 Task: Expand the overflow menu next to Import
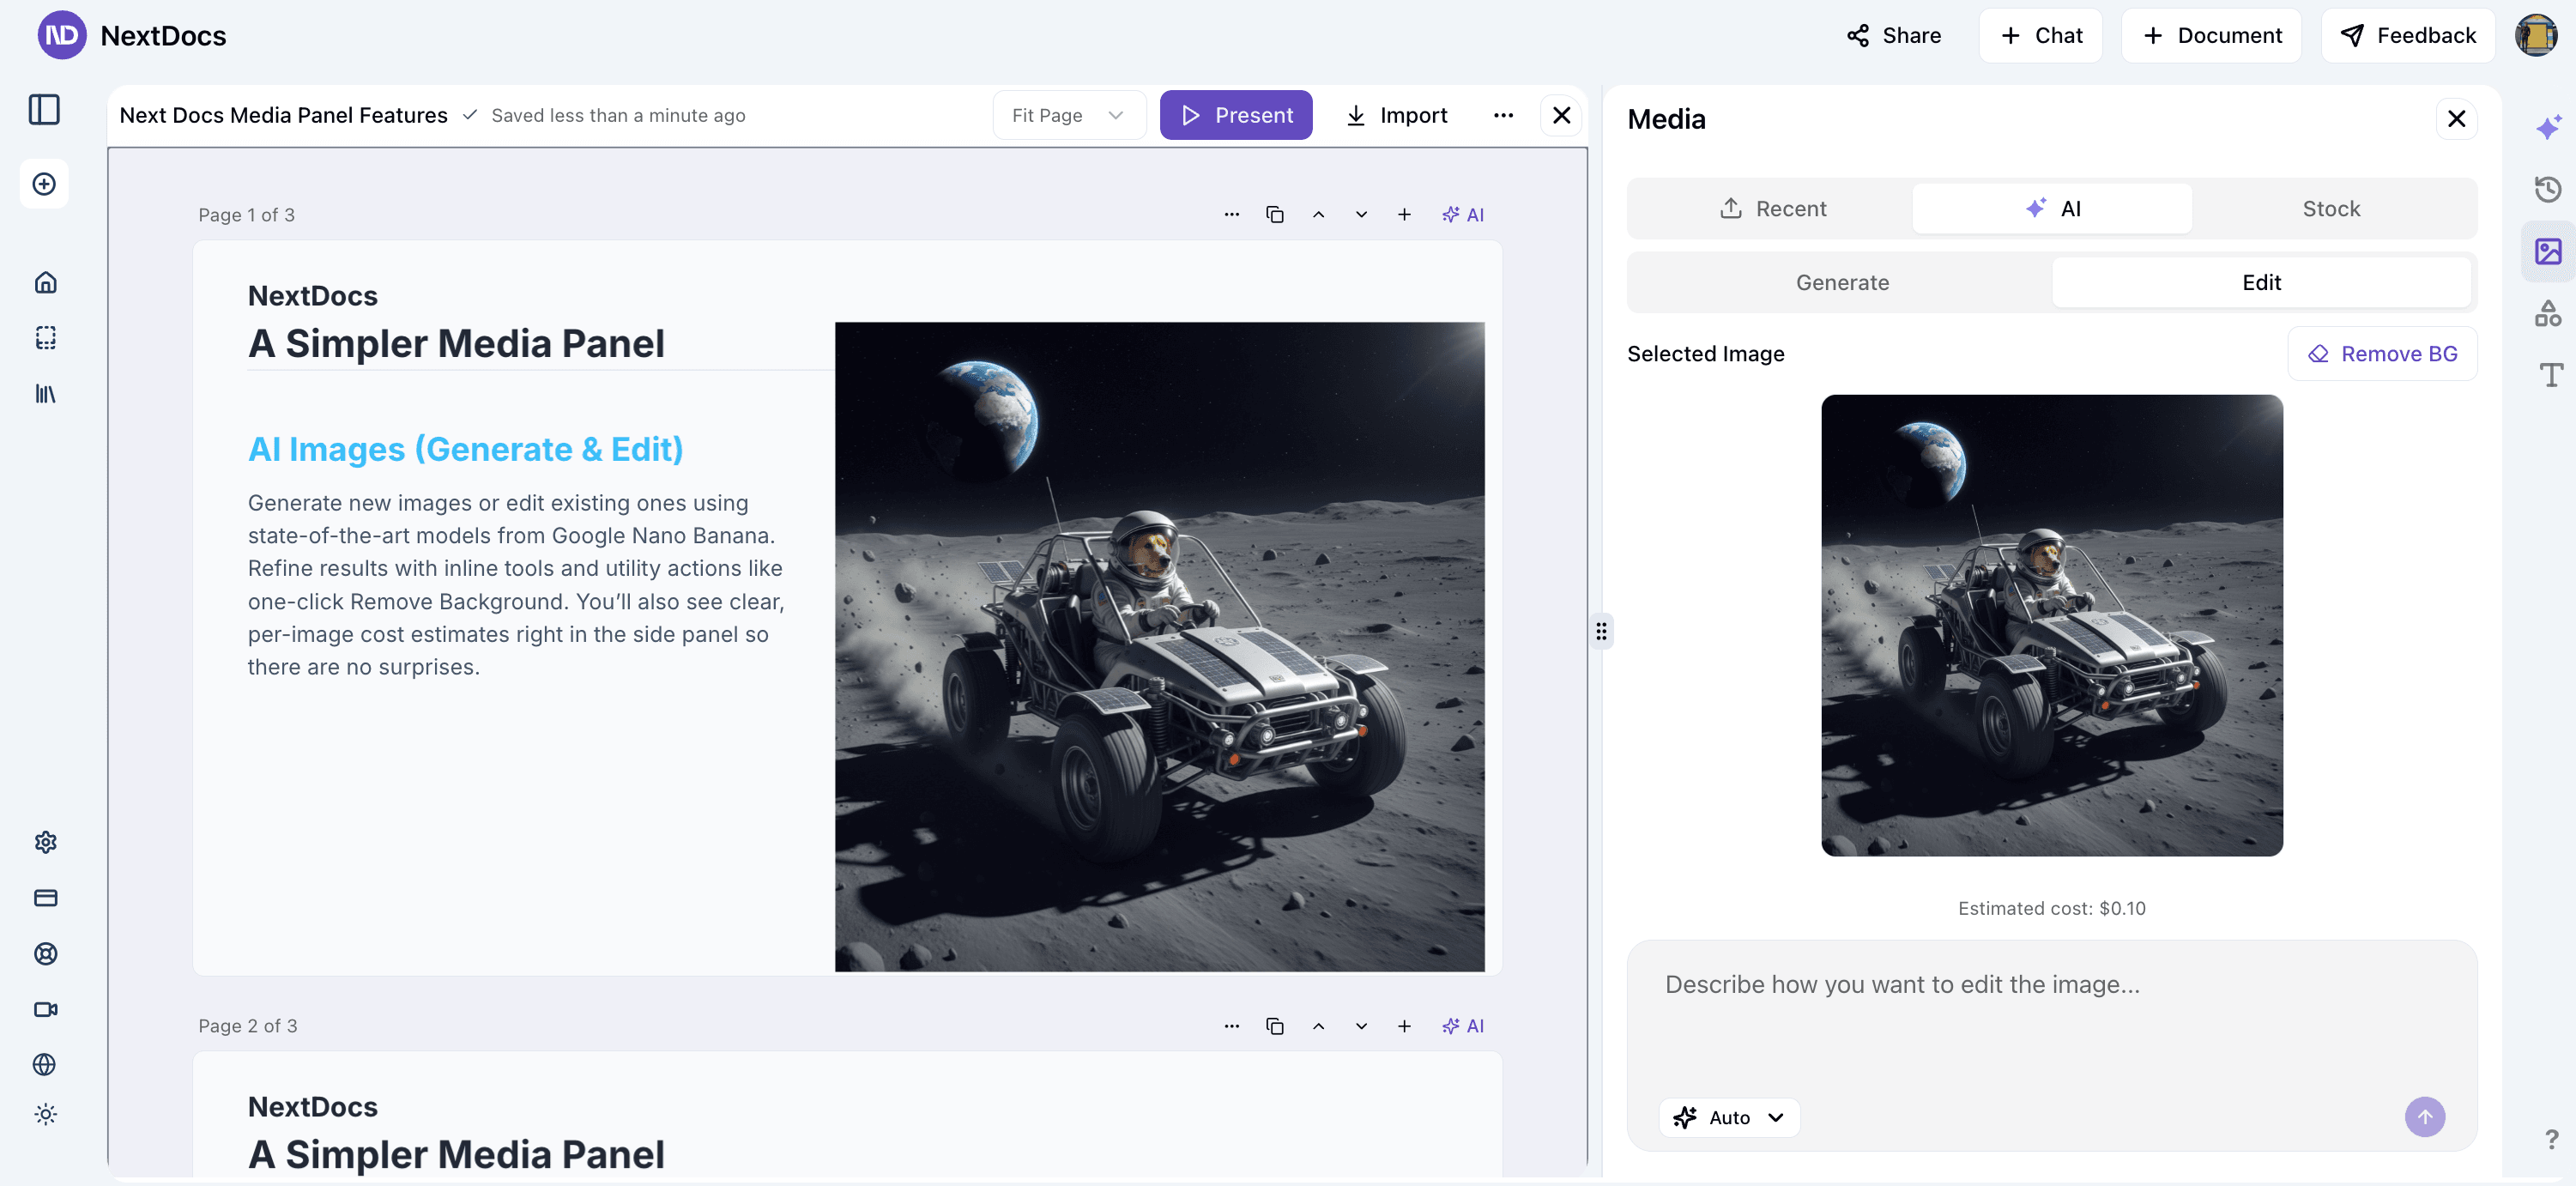coord(1503,115)
